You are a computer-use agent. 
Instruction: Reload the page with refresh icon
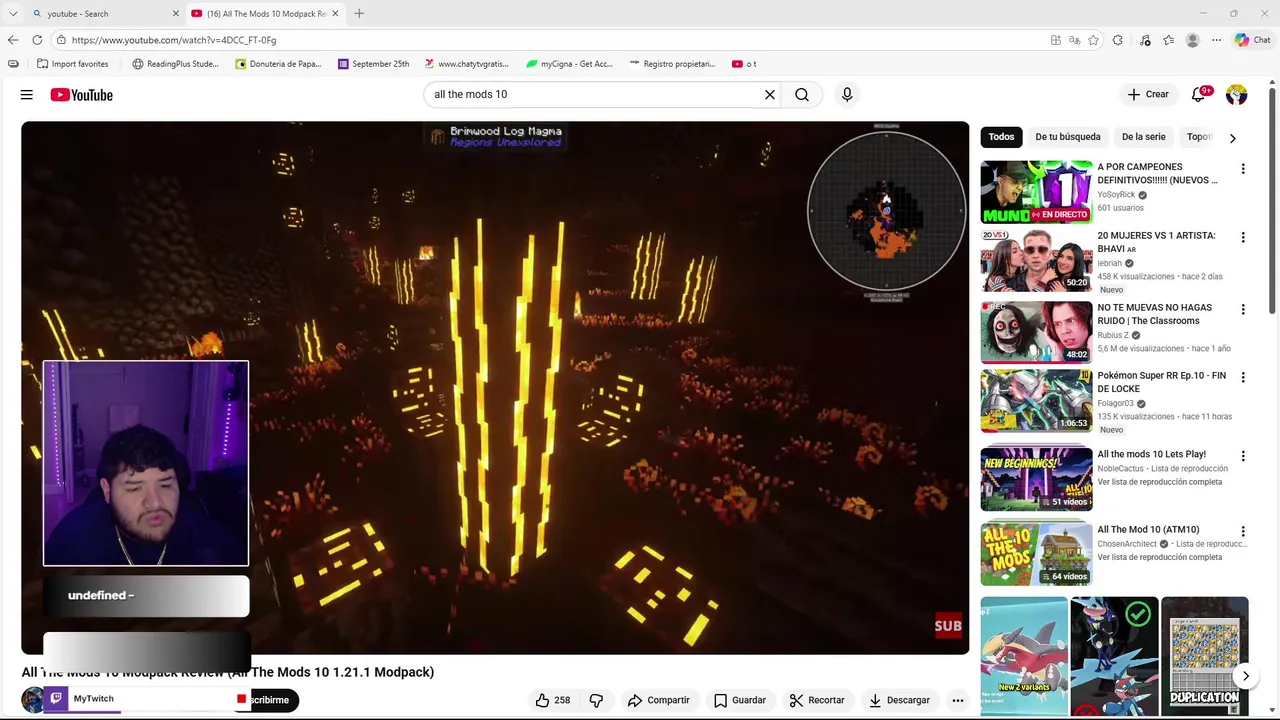(x=37, y=40)
